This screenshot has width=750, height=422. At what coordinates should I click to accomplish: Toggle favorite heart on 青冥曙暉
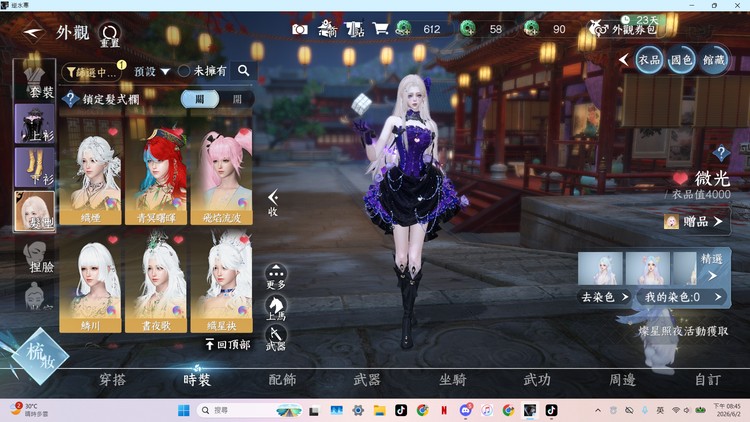click(x=178, y=131)
